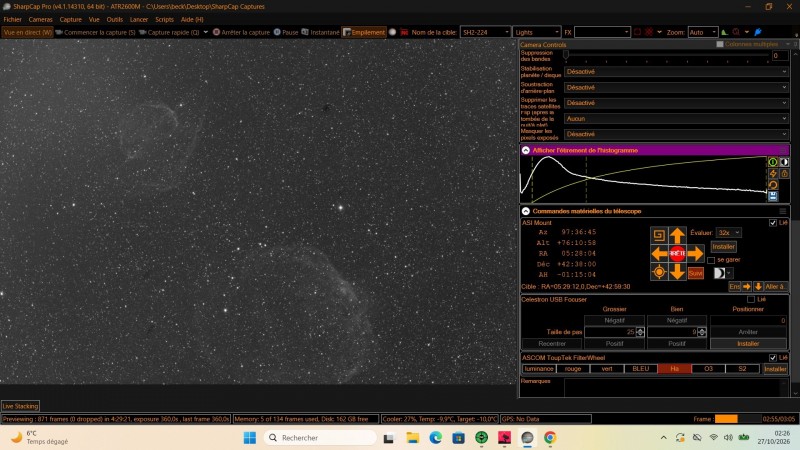The width and height of the screenshot is (800, 450).
Task: Open Stabilisation planète / disque dropdown
Action: (676, 72)
